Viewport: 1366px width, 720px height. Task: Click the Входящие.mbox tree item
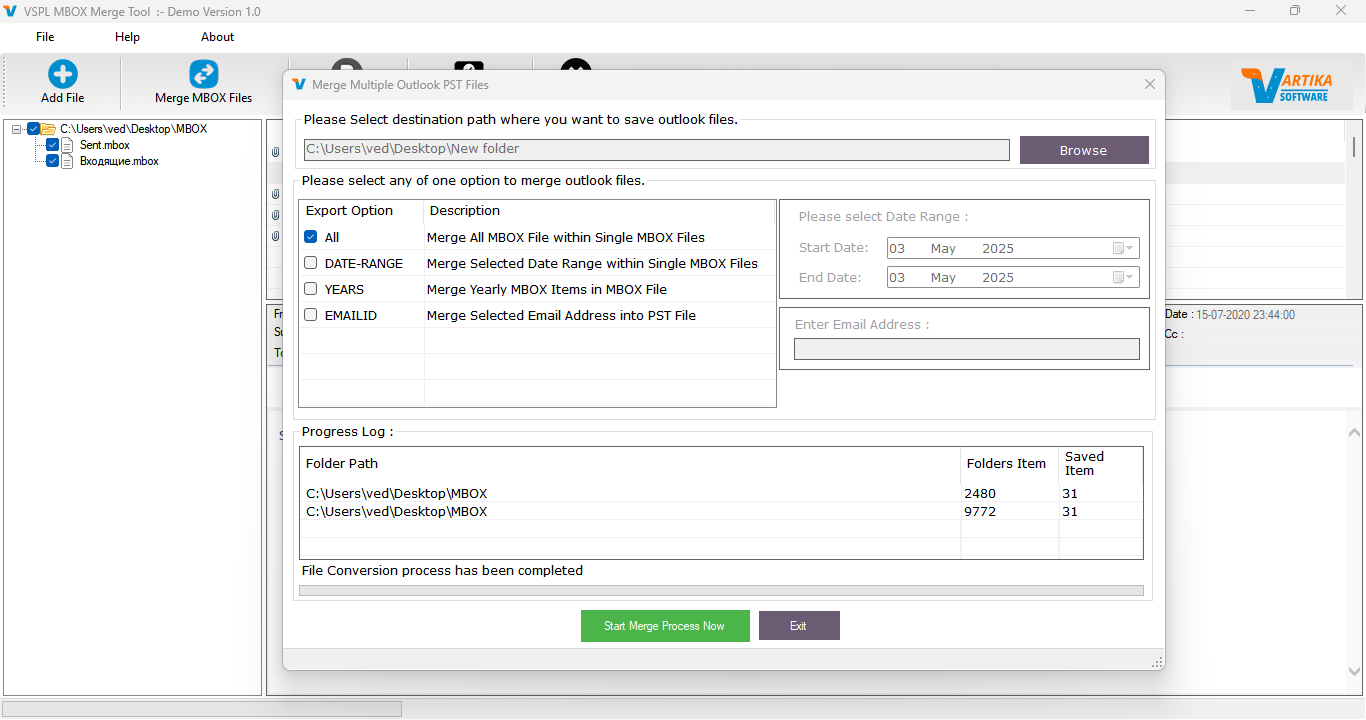point(119,161)
